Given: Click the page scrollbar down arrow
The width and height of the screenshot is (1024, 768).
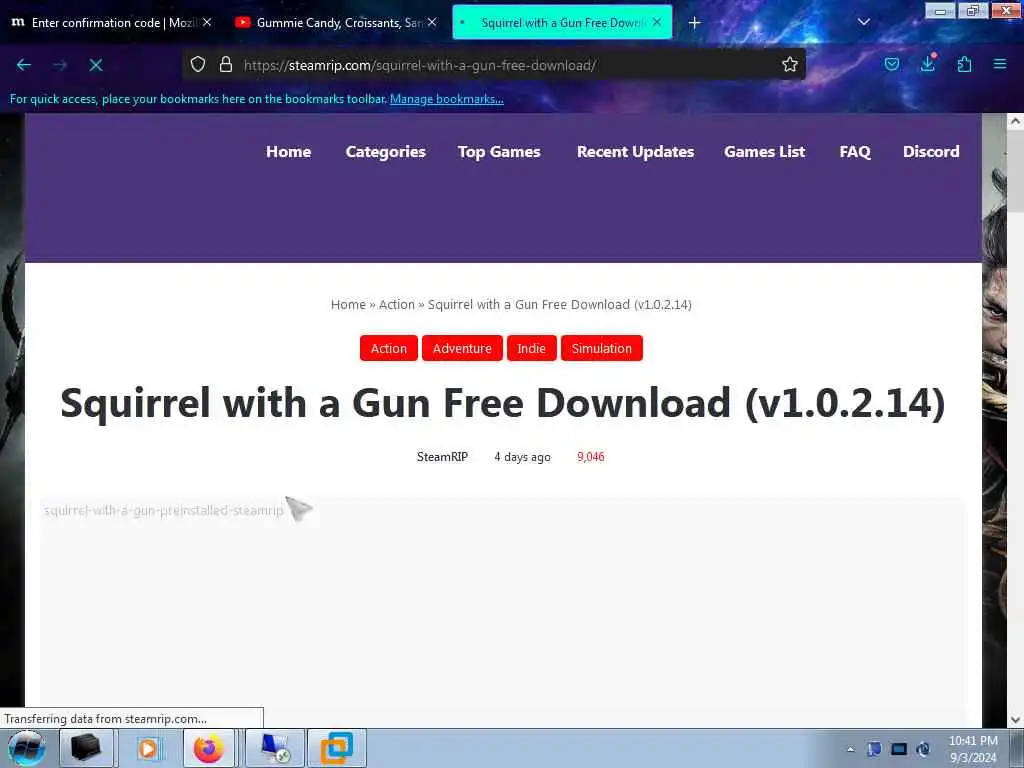Looking at the screenshot, I should tap(1015, 720).
